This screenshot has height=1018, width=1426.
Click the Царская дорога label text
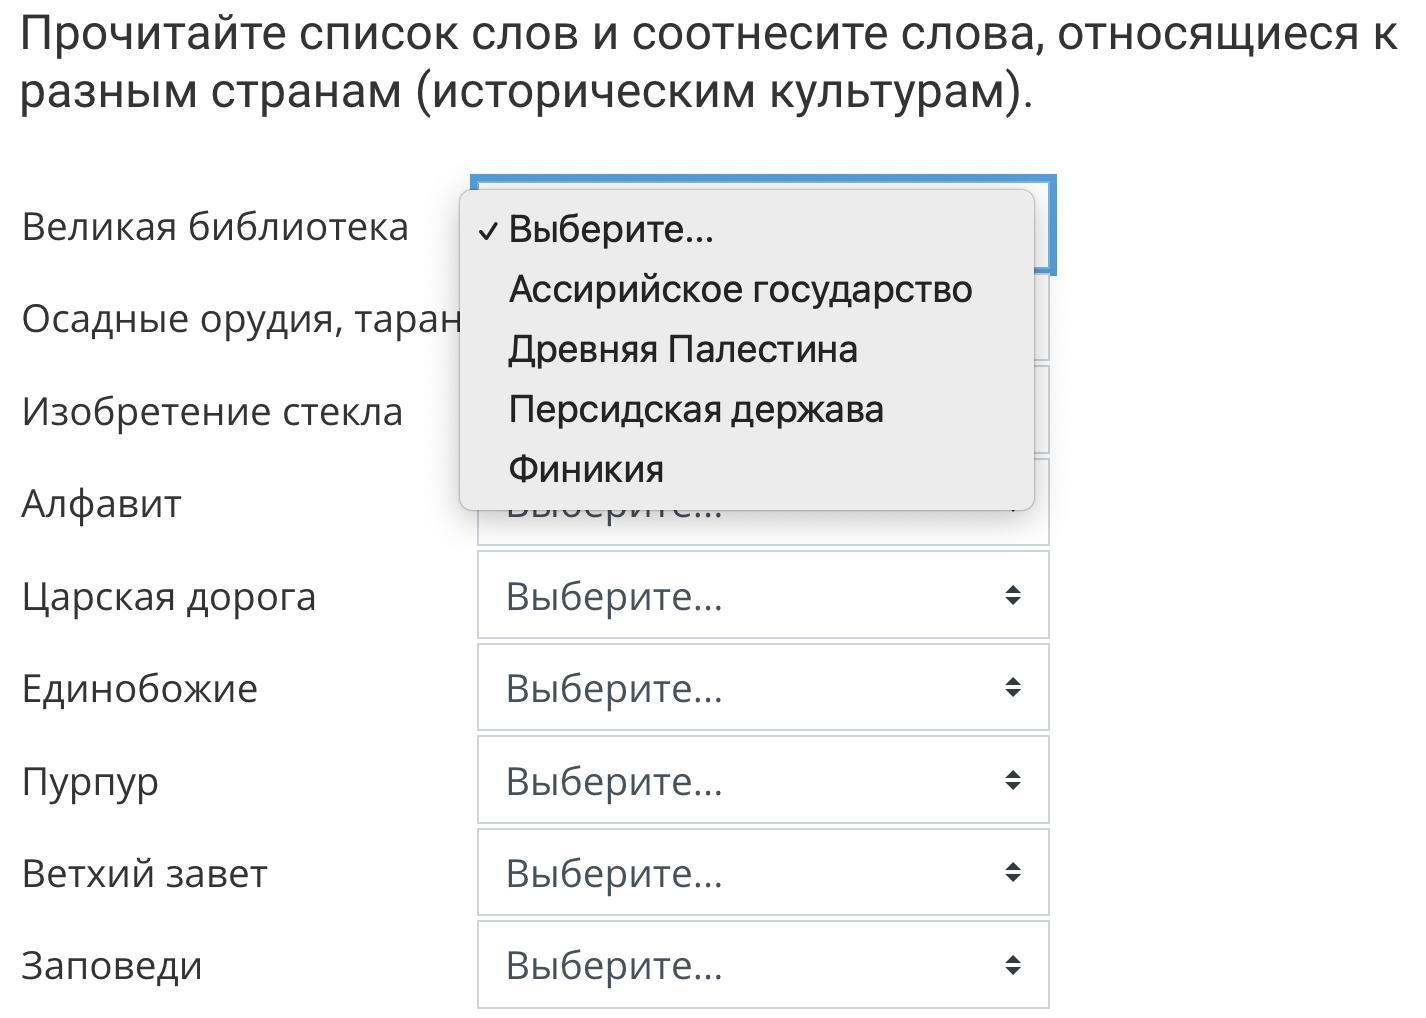[x=169, y=597]
